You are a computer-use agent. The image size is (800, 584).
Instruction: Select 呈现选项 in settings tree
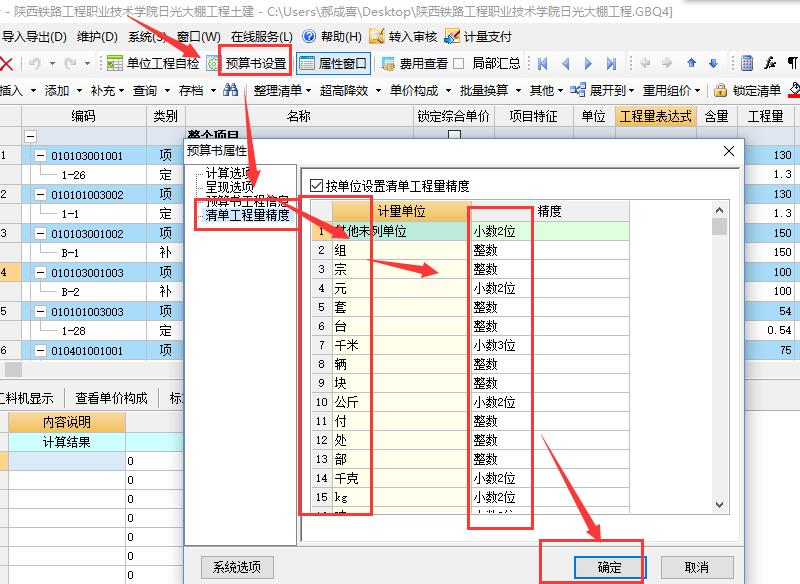(x=229, y=187)
